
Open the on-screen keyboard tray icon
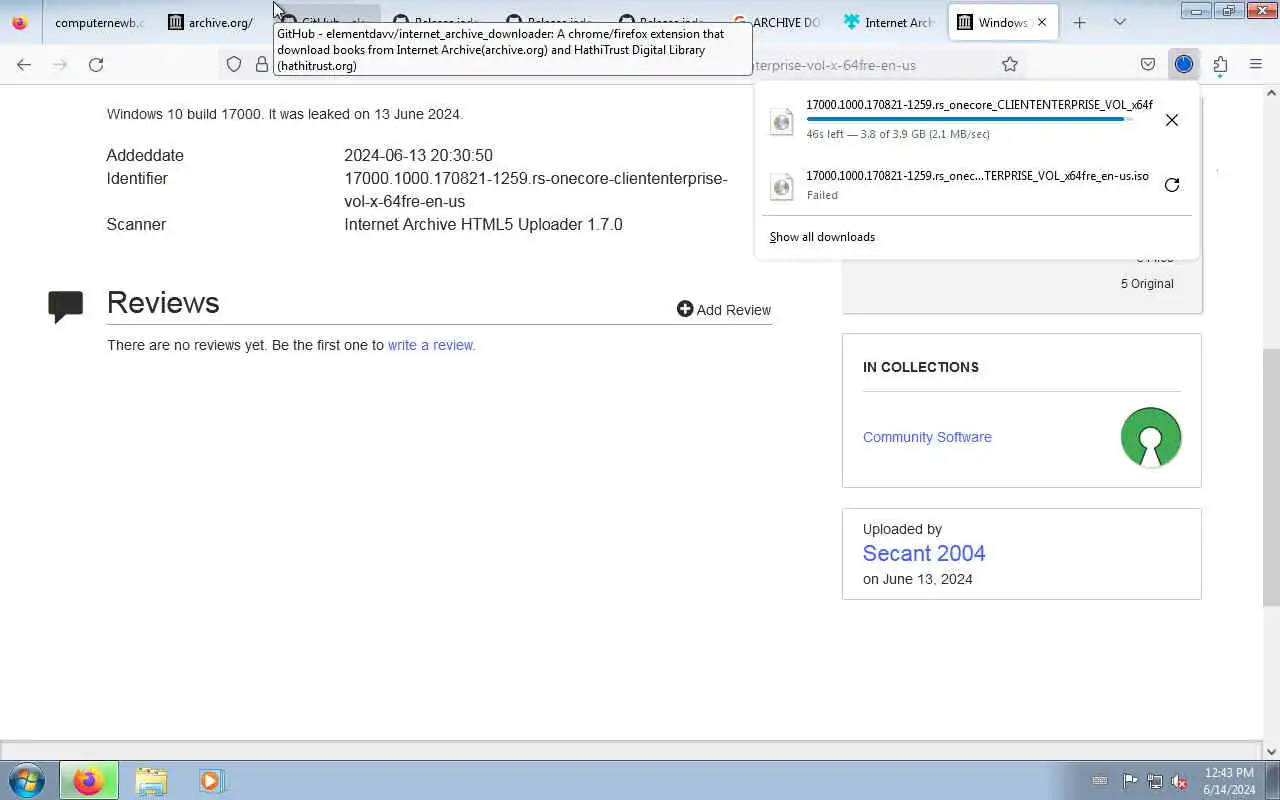pos(1100,781)
